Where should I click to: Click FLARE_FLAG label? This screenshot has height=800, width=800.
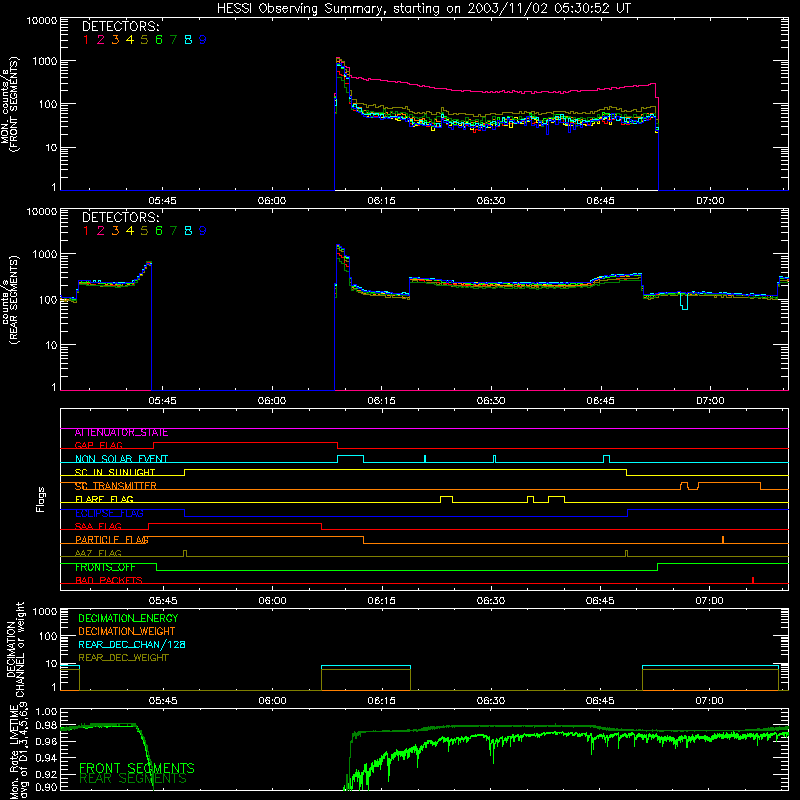tap(104, 499)
